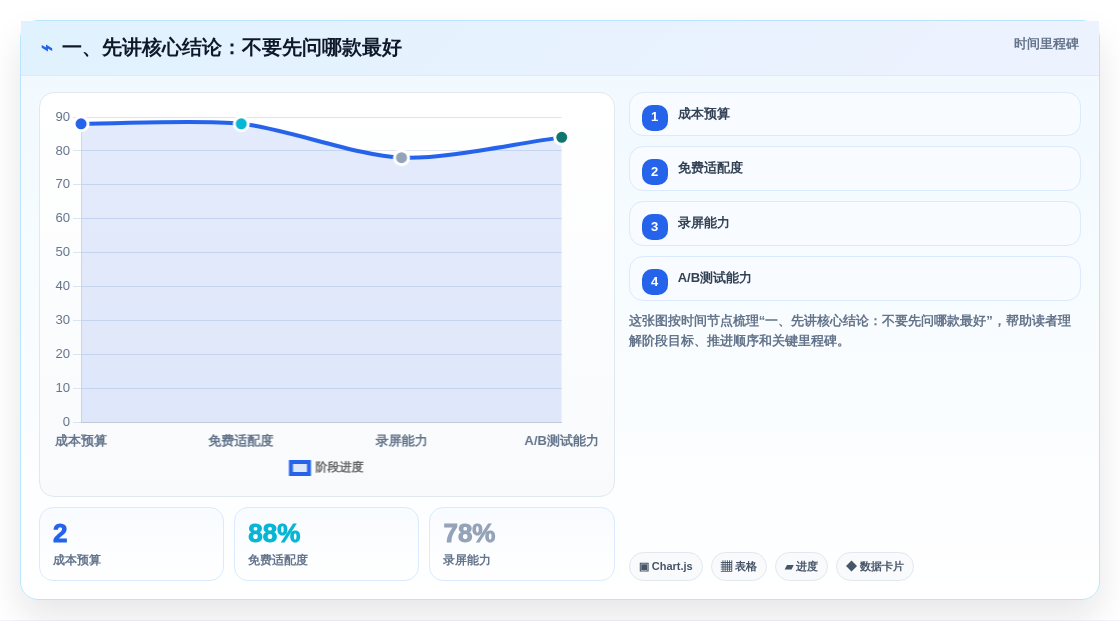
Task: Toggle the 阶段进度 legend color box
Action: [x=300, y=468]
